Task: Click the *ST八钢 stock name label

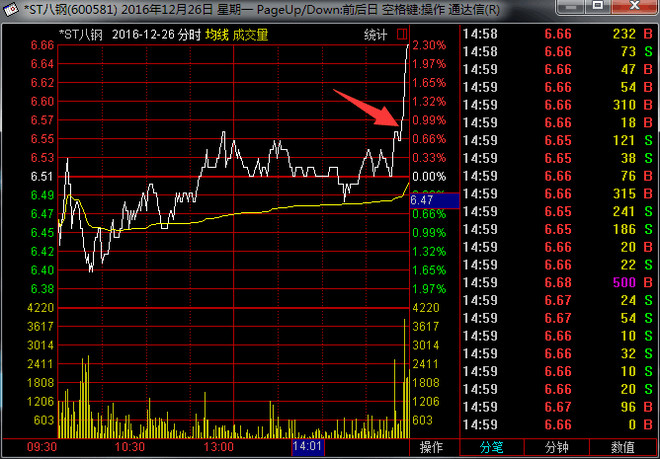Action: (81, 35)
